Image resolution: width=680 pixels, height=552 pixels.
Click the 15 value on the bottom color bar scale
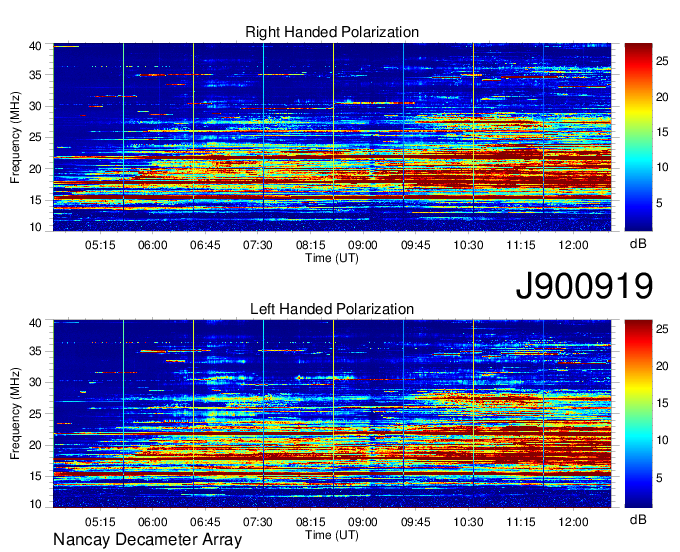click(x=662, y=403)
